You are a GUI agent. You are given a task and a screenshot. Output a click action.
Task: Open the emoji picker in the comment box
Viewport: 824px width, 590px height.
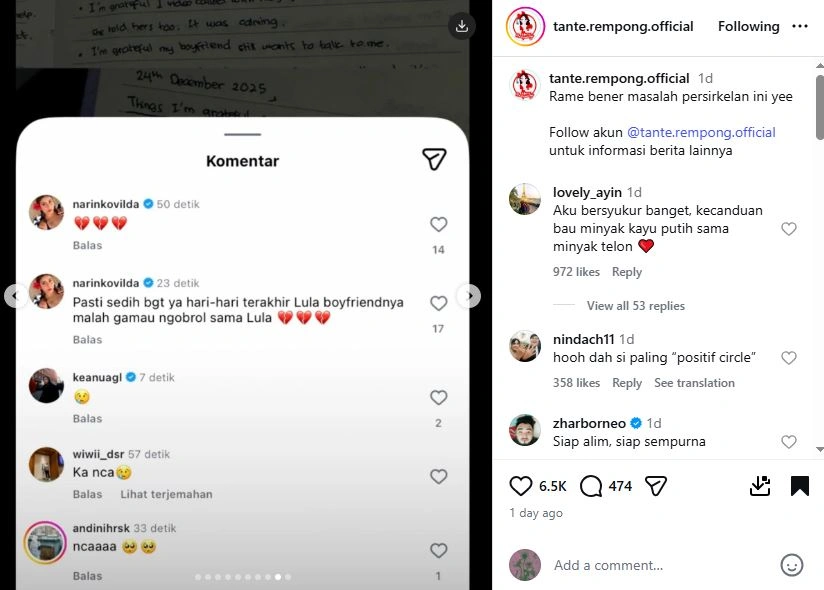(794, 565)
